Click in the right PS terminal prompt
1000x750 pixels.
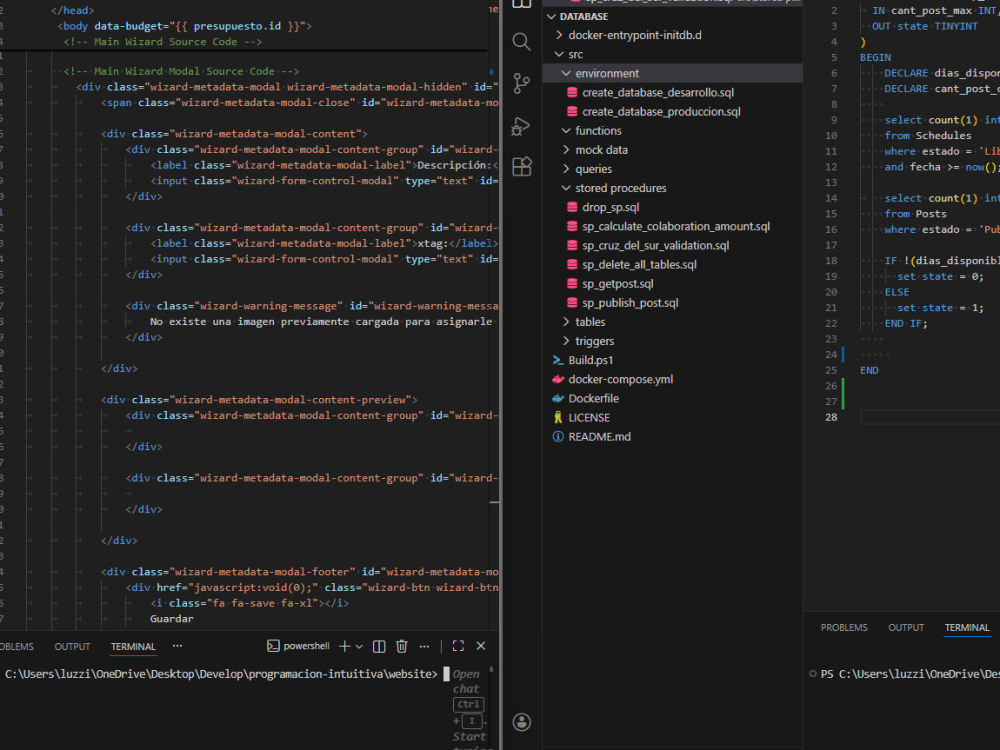pos(909,674)
